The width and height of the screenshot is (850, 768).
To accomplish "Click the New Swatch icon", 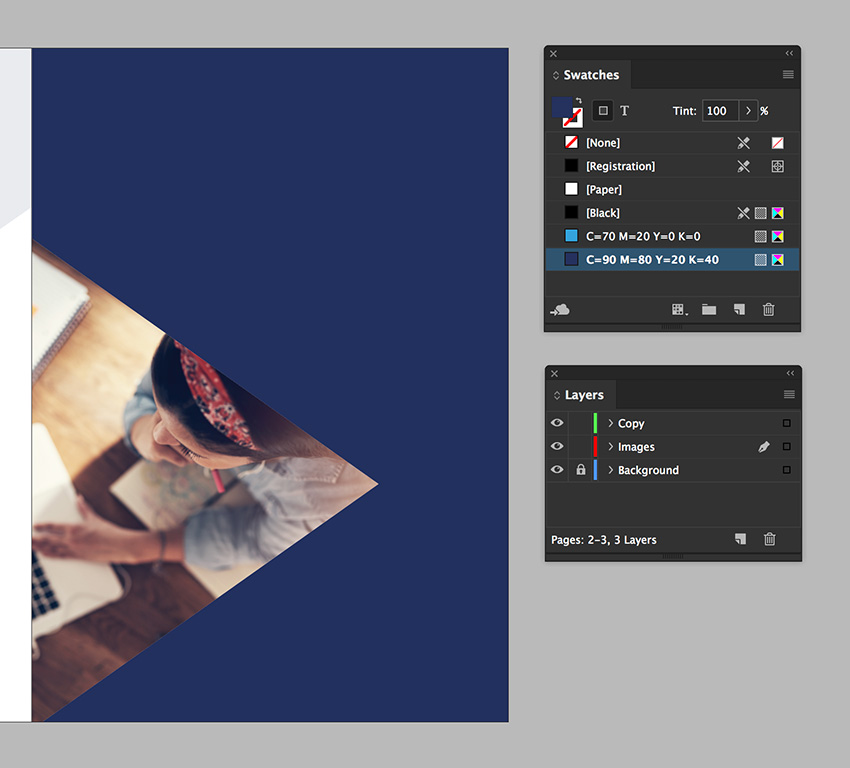I will [739, 309].
